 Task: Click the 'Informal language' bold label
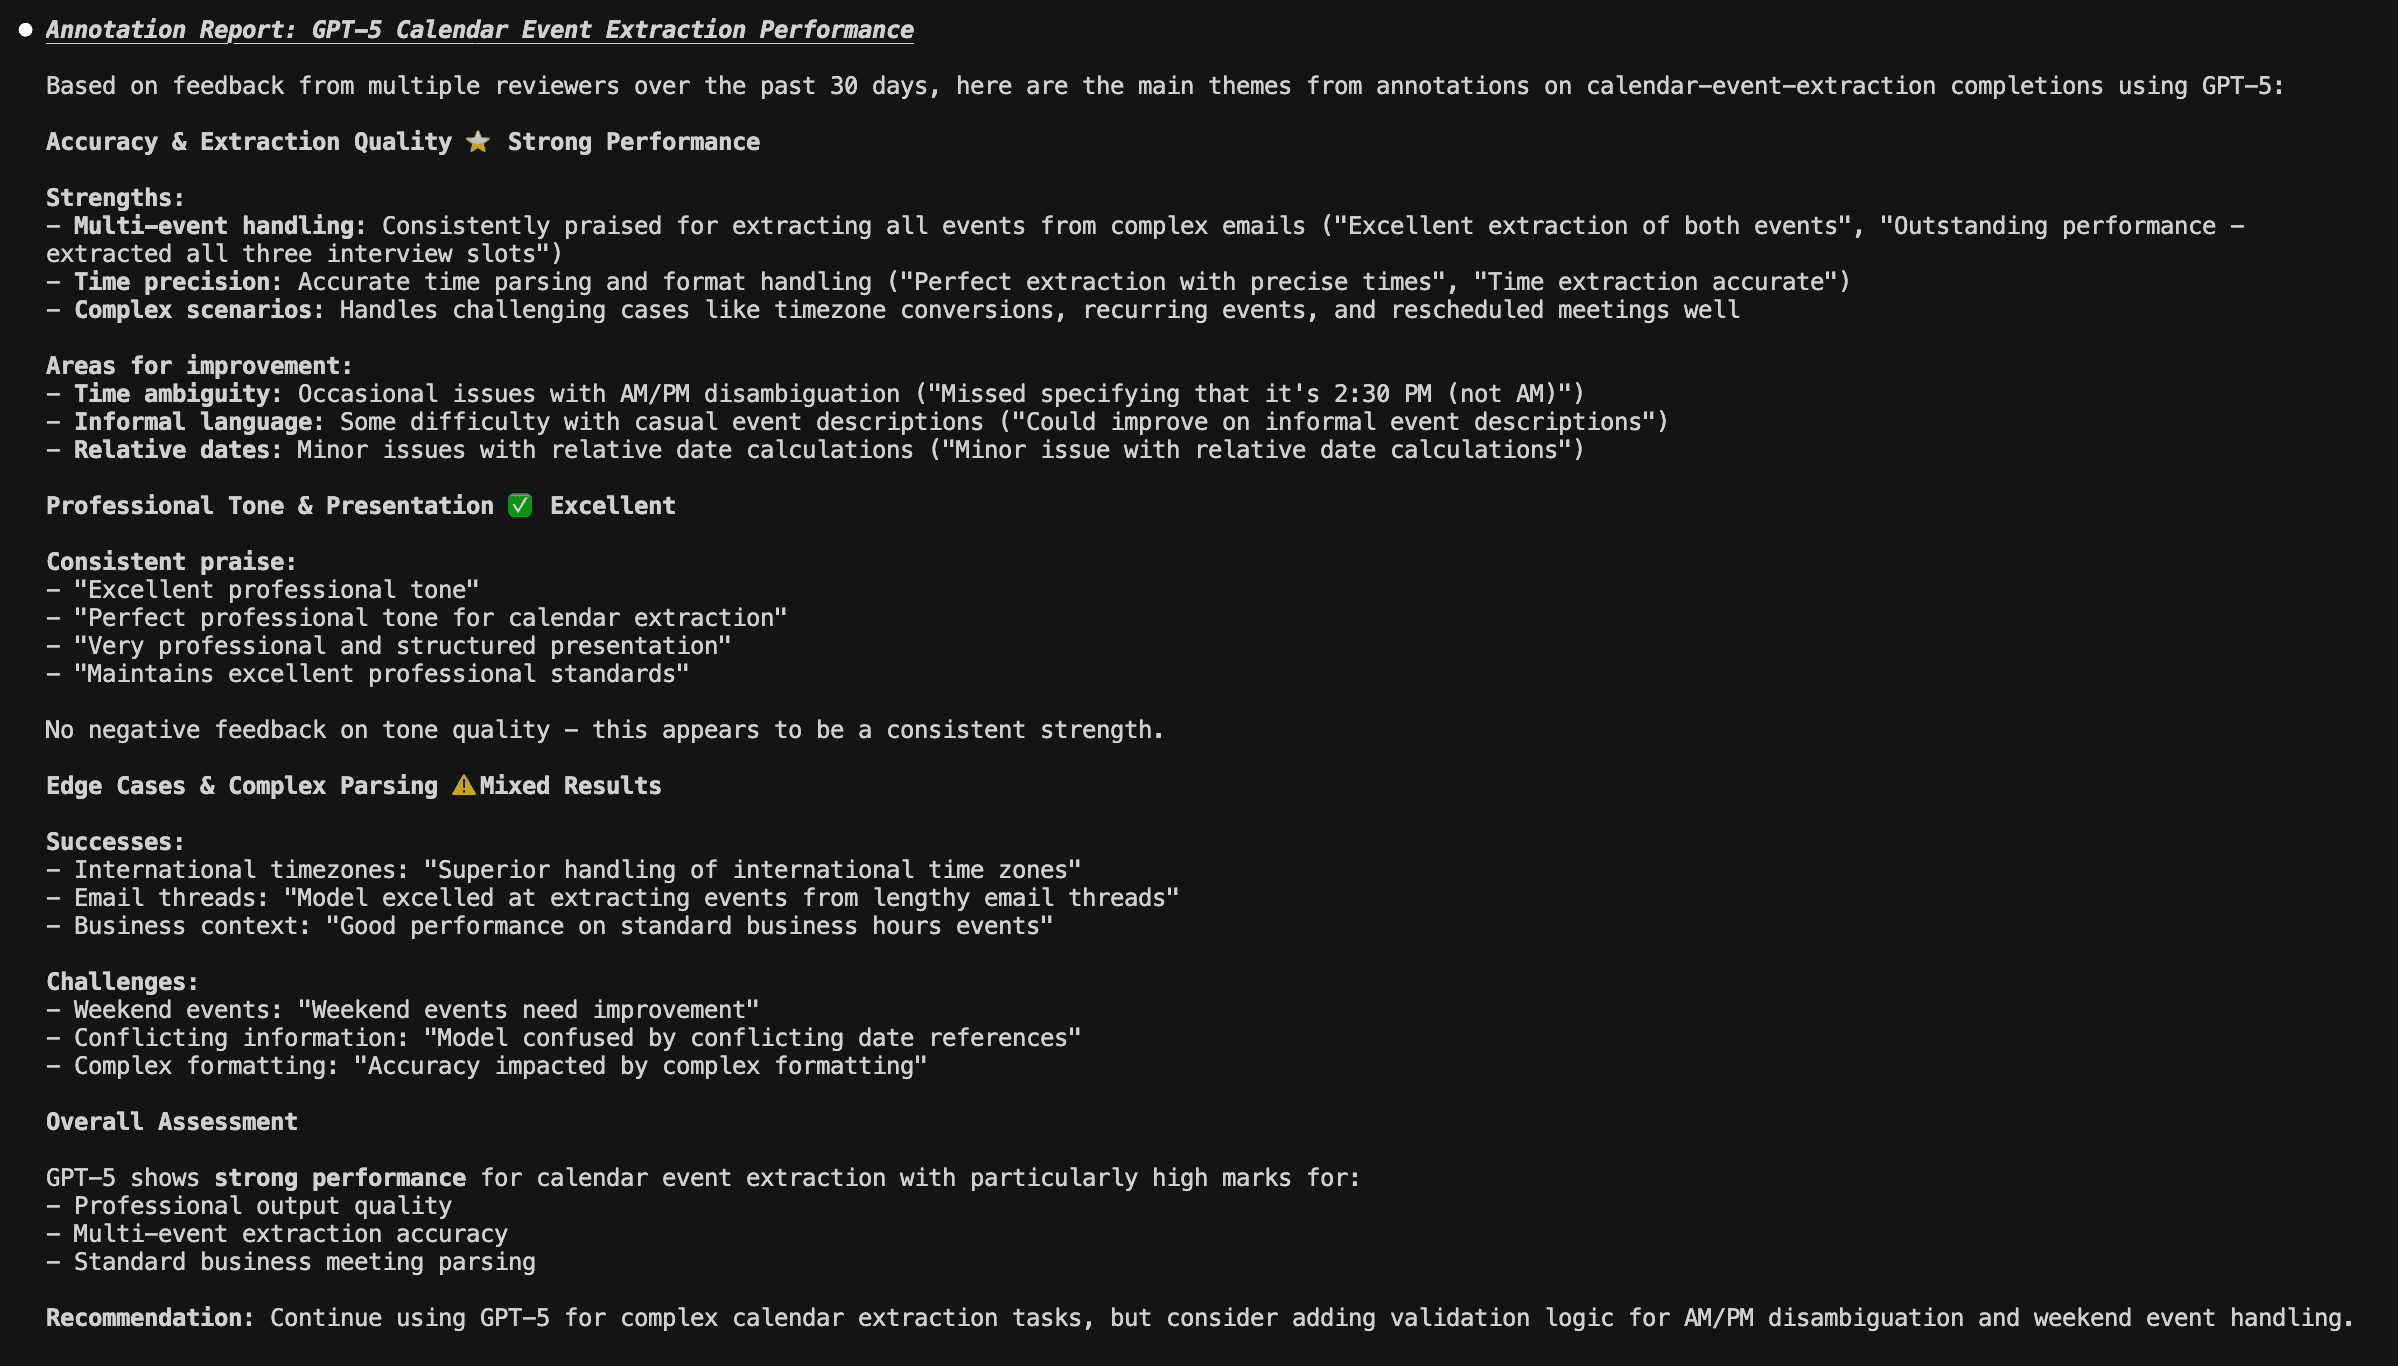click(x=192, y=422)
